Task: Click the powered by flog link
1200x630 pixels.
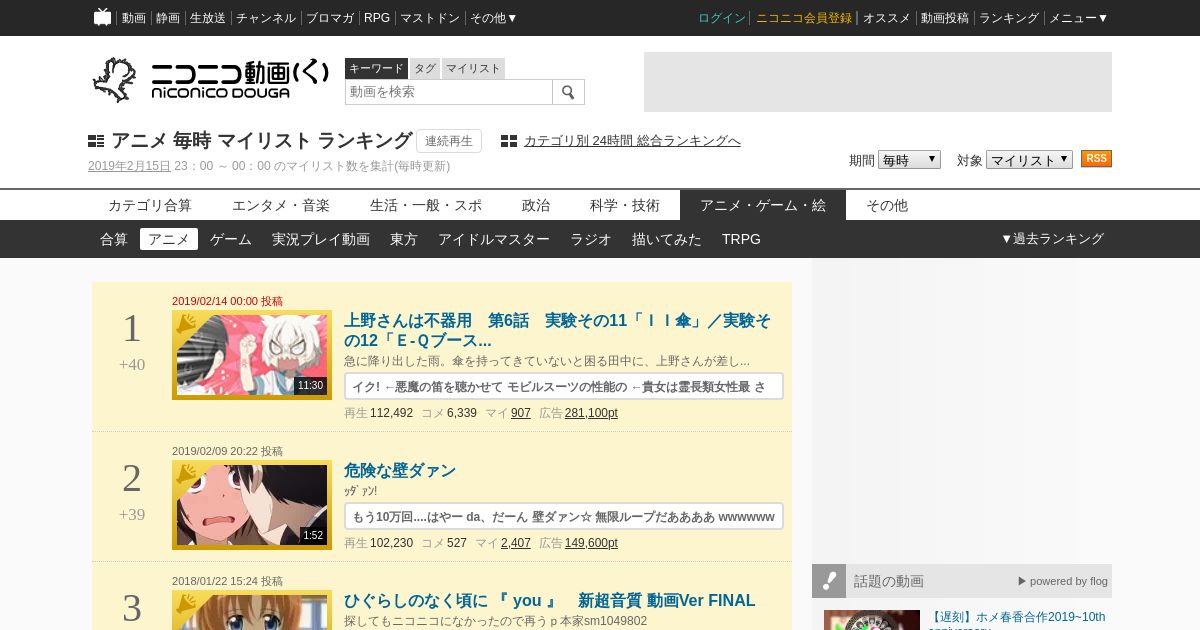Action: tap(1063, 581)
